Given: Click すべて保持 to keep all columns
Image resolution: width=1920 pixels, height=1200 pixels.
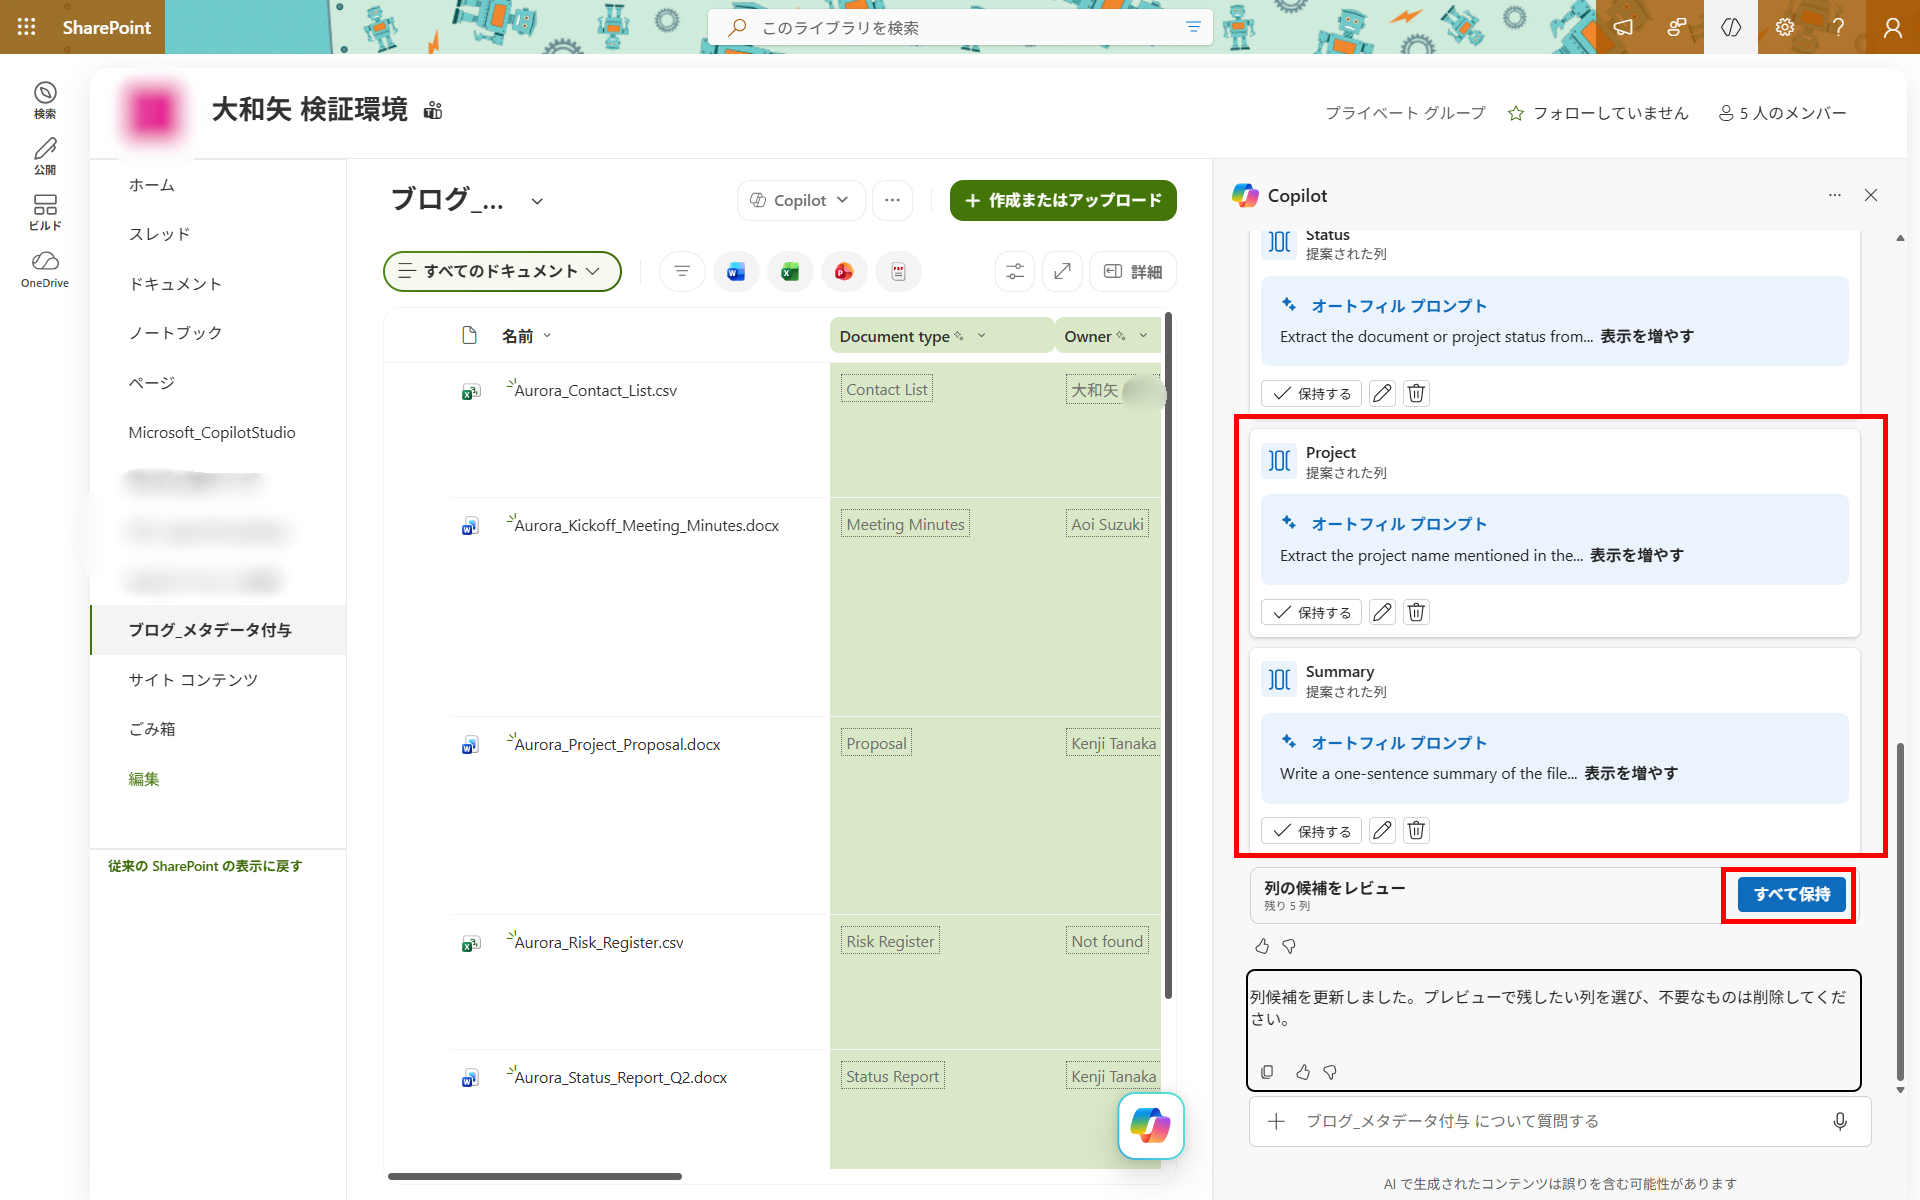Looking at the screenshot, I should (1792, 894).
